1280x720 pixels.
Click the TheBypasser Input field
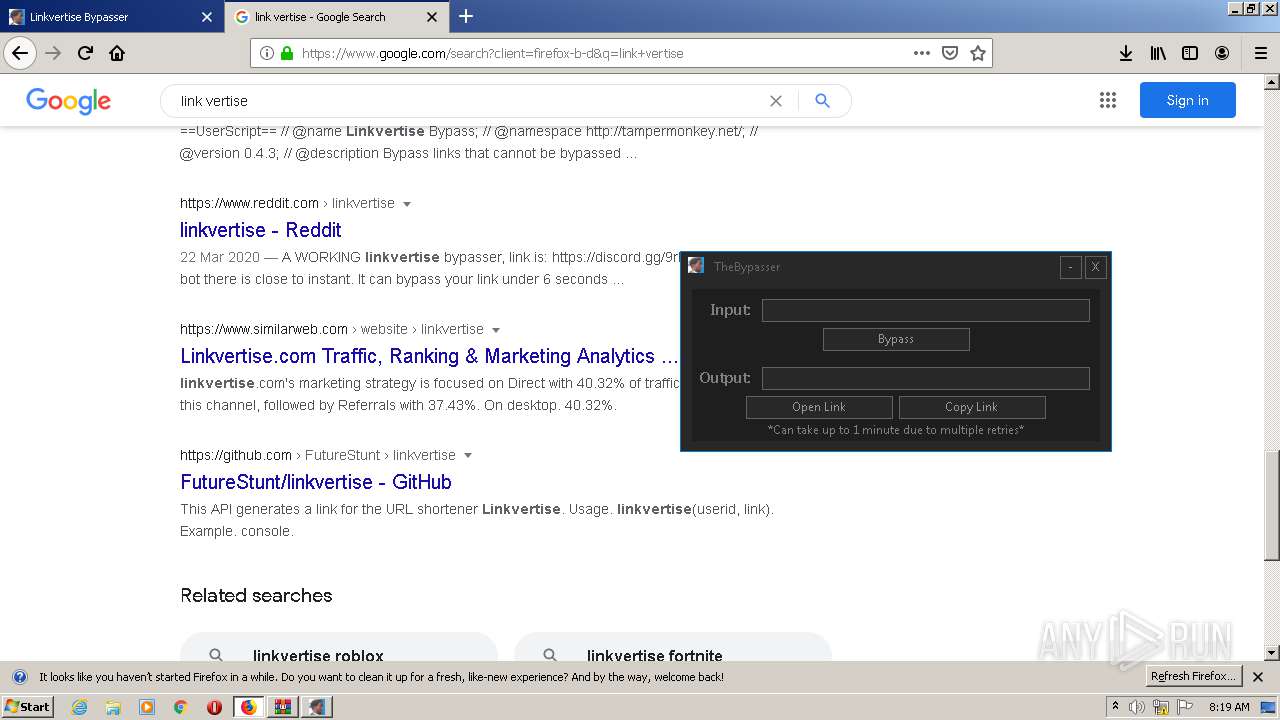point(926,311)
